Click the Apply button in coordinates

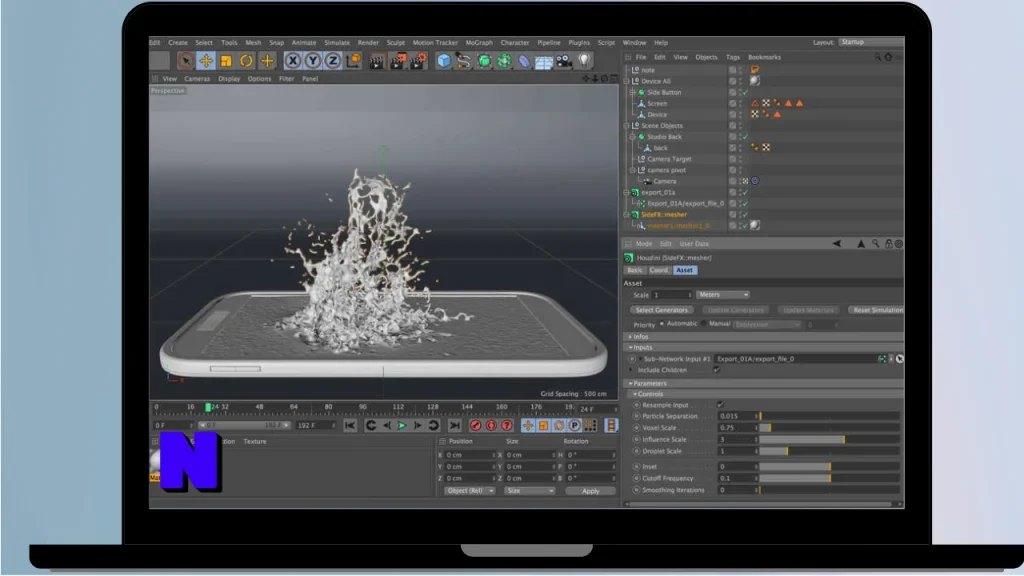pos(590,490)
